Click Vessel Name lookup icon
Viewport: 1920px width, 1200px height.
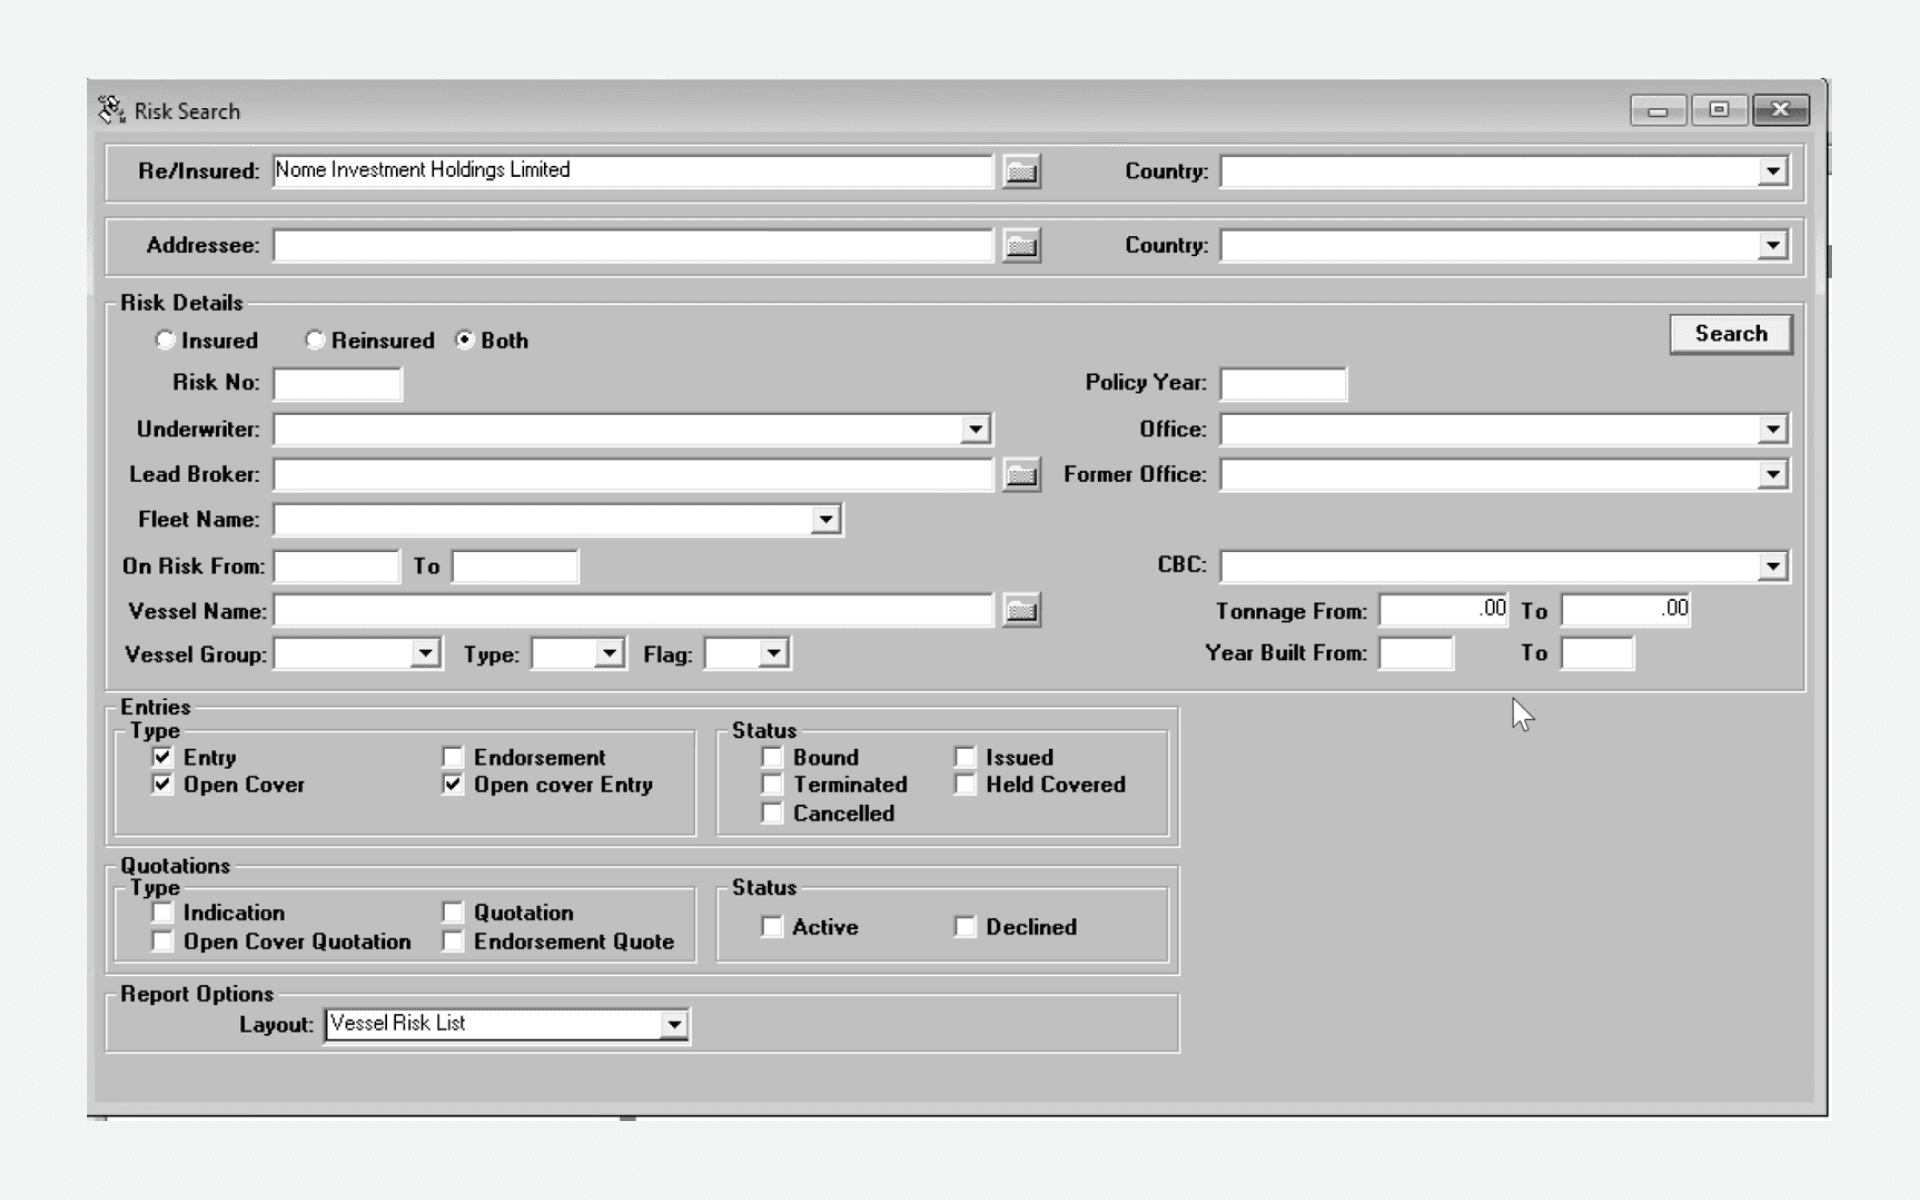[1020, 610]
